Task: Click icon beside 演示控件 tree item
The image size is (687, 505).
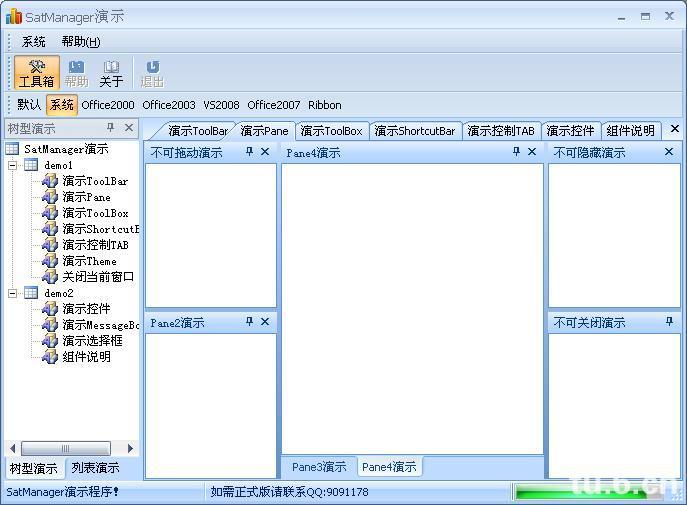Action: [50, 308]
